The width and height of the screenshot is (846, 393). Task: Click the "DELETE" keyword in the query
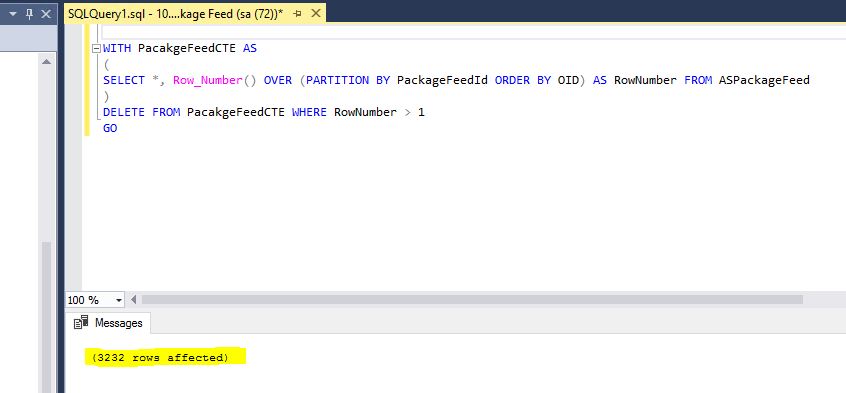point(124,112)
